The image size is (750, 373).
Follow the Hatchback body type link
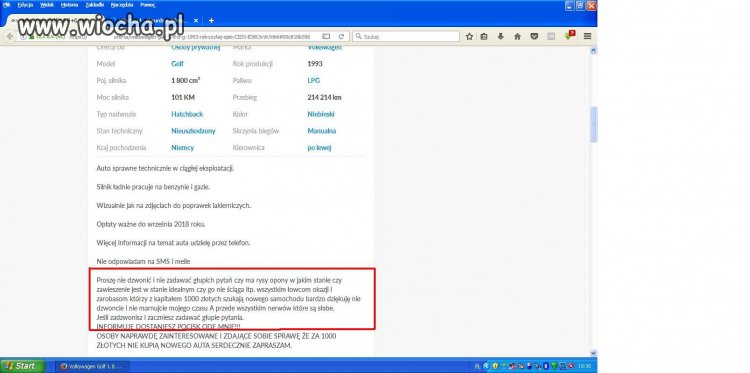(x=187, y=114)
